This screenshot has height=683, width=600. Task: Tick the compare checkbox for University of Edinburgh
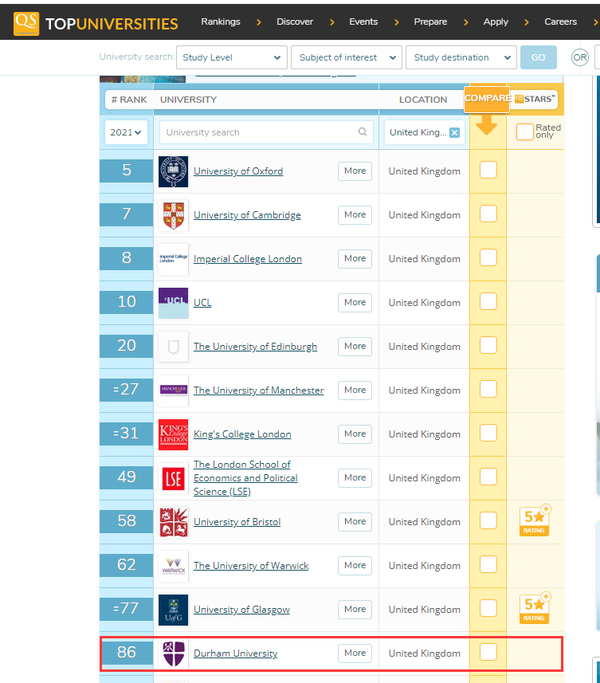pos(488,345)
